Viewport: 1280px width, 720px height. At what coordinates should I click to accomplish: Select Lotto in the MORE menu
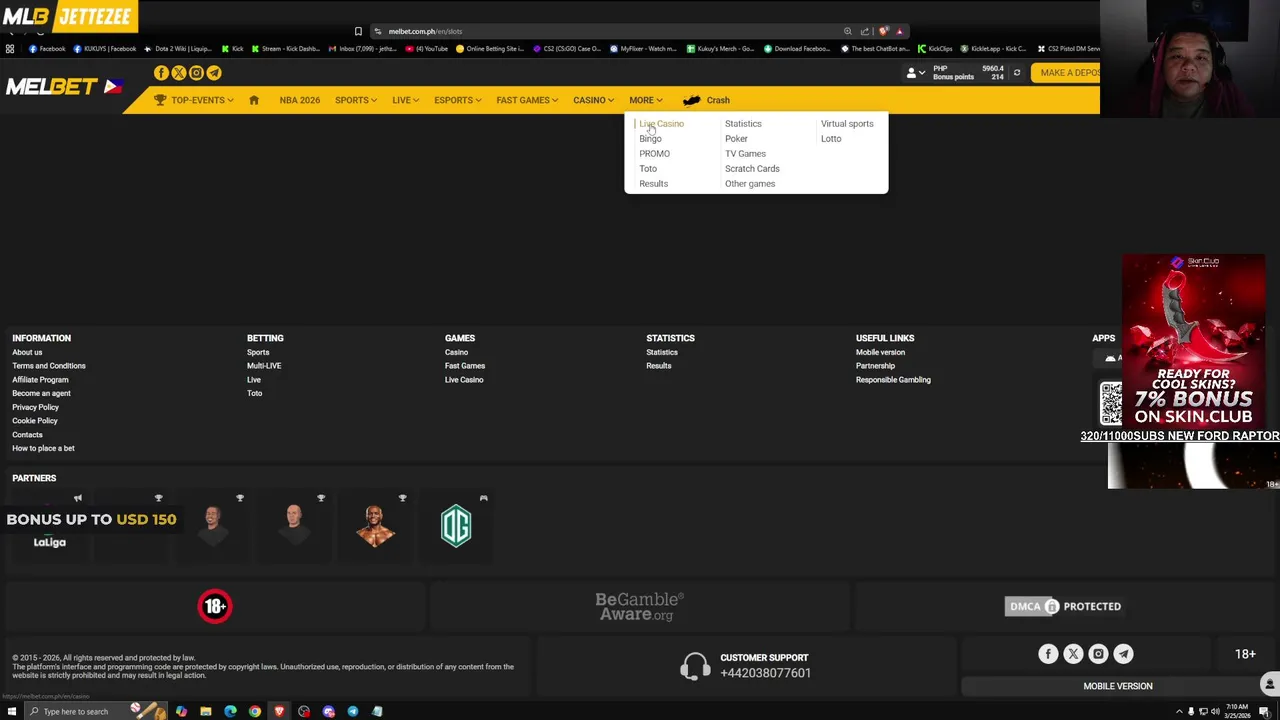831,139
